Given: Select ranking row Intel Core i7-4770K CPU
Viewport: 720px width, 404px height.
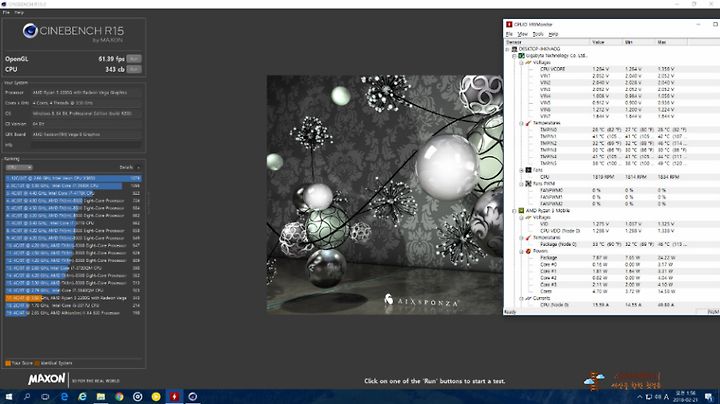Looking at the screenshot, I should [73, 193].
